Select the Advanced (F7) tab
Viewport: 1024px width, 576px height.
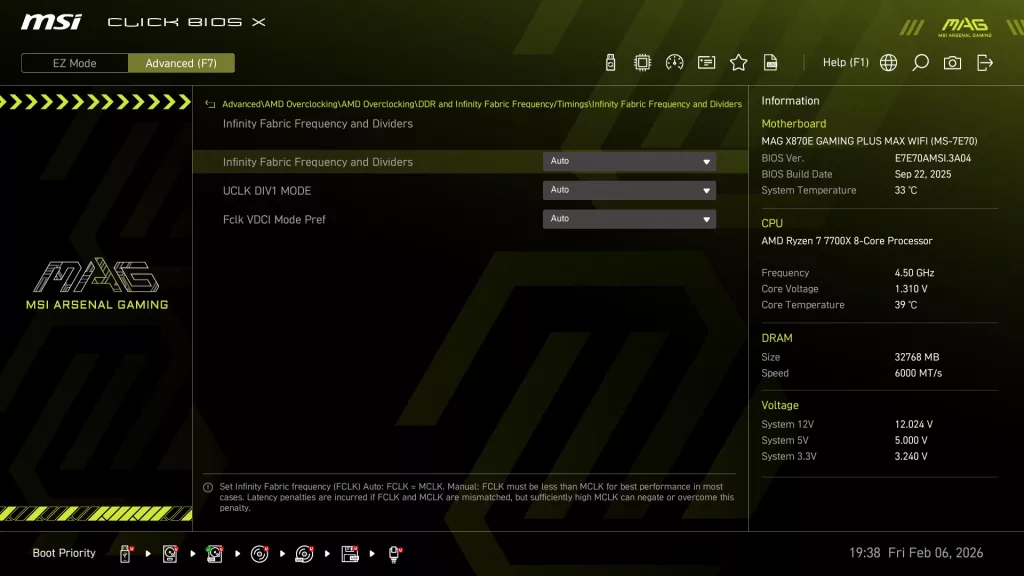[181, 63]
